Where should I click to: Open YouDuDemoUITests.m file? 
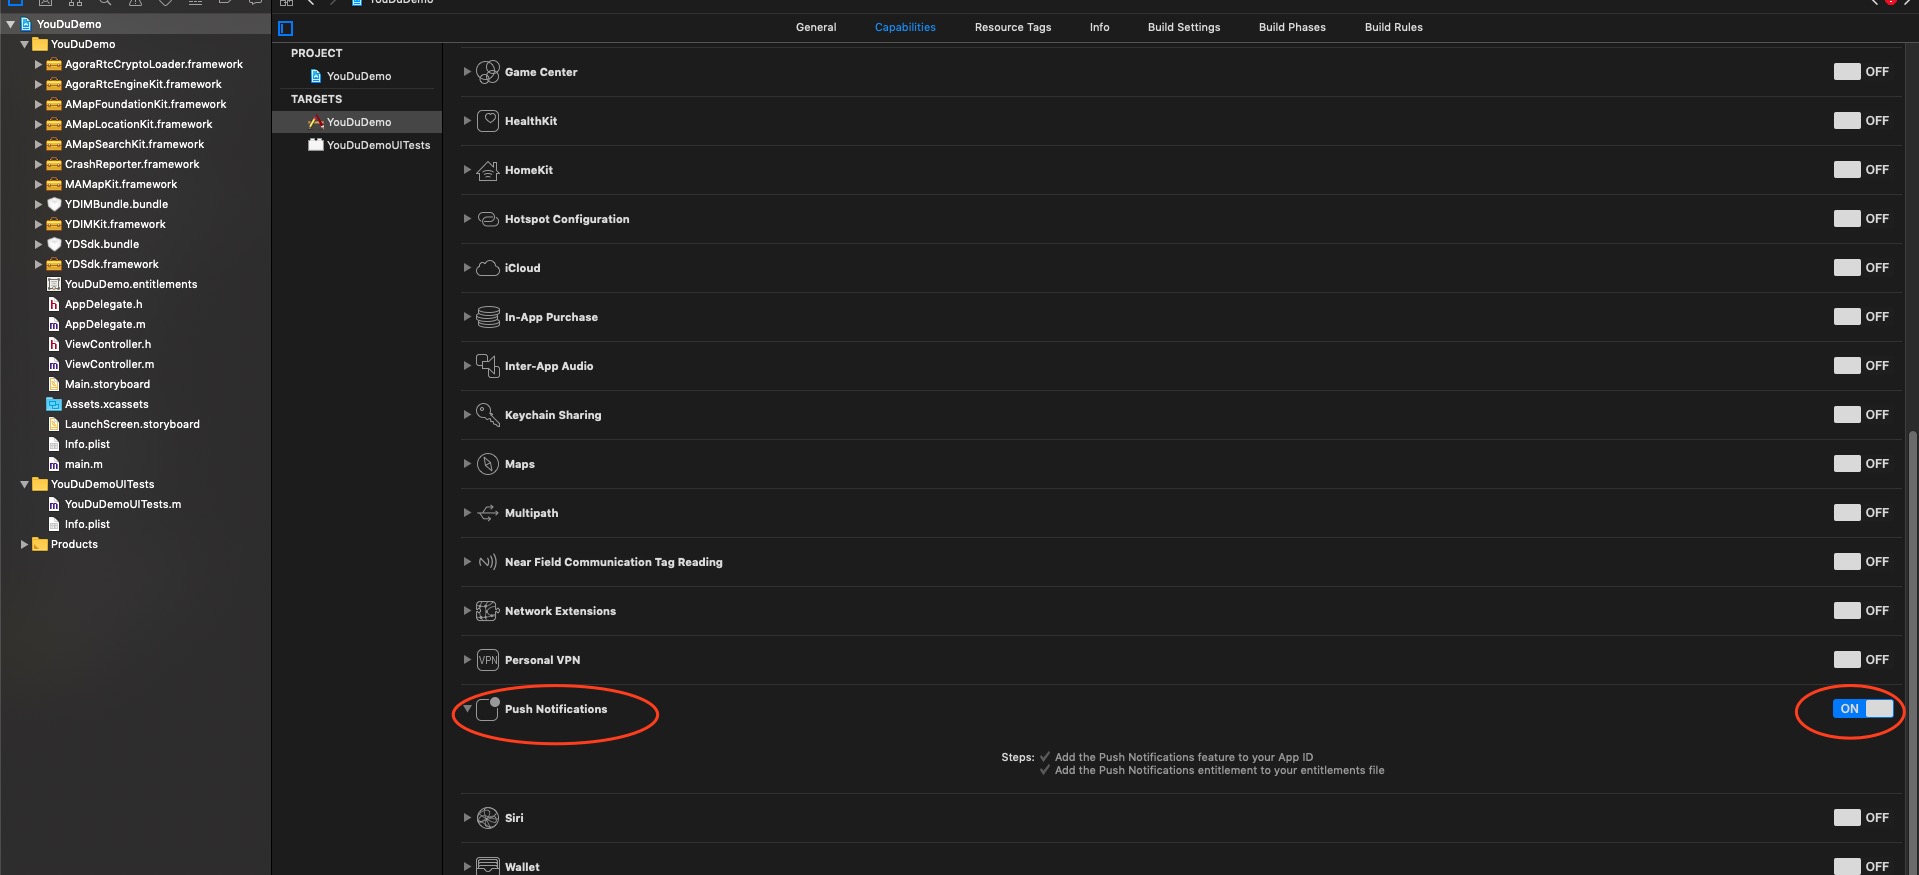coord(123,504)
